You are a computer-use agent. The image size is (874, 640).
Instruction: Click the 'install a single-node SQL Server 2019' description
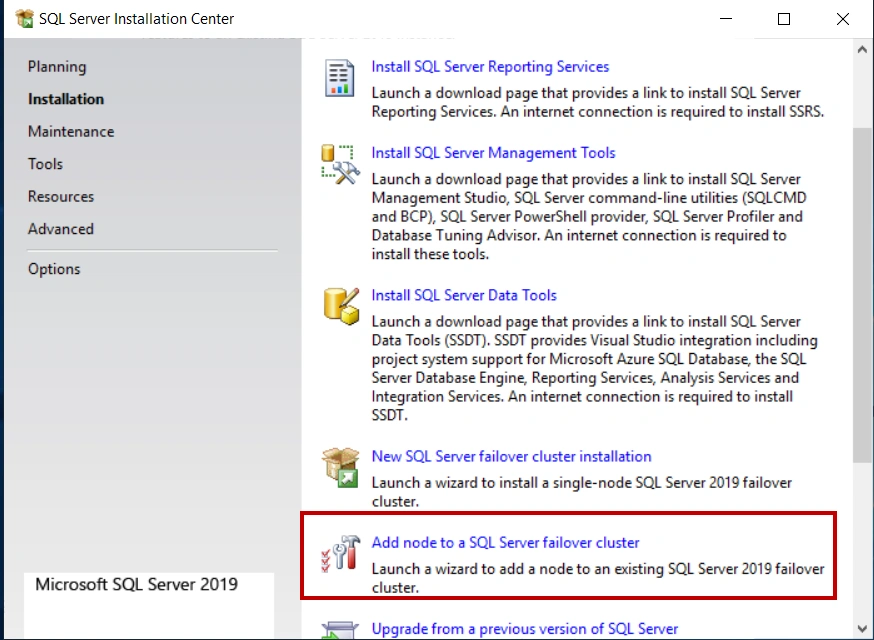tap(581, 492)
